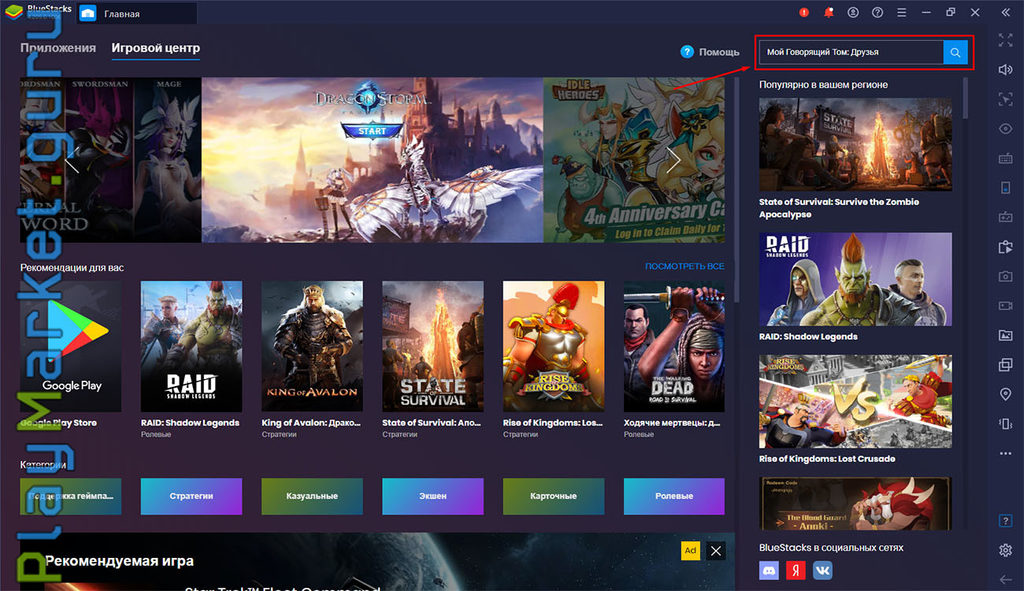Click the shake device icon in sidebar
The height and width of the screenshot is (591, 1024).
1006,424
